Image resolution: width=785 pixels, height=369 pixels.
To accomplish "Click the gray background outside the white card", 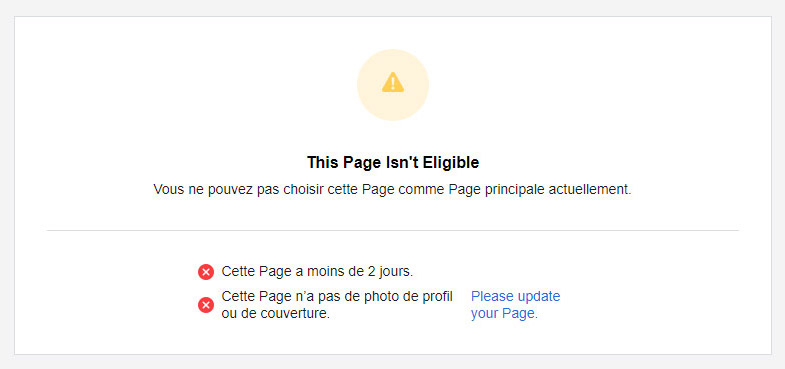I will (392, 8).
